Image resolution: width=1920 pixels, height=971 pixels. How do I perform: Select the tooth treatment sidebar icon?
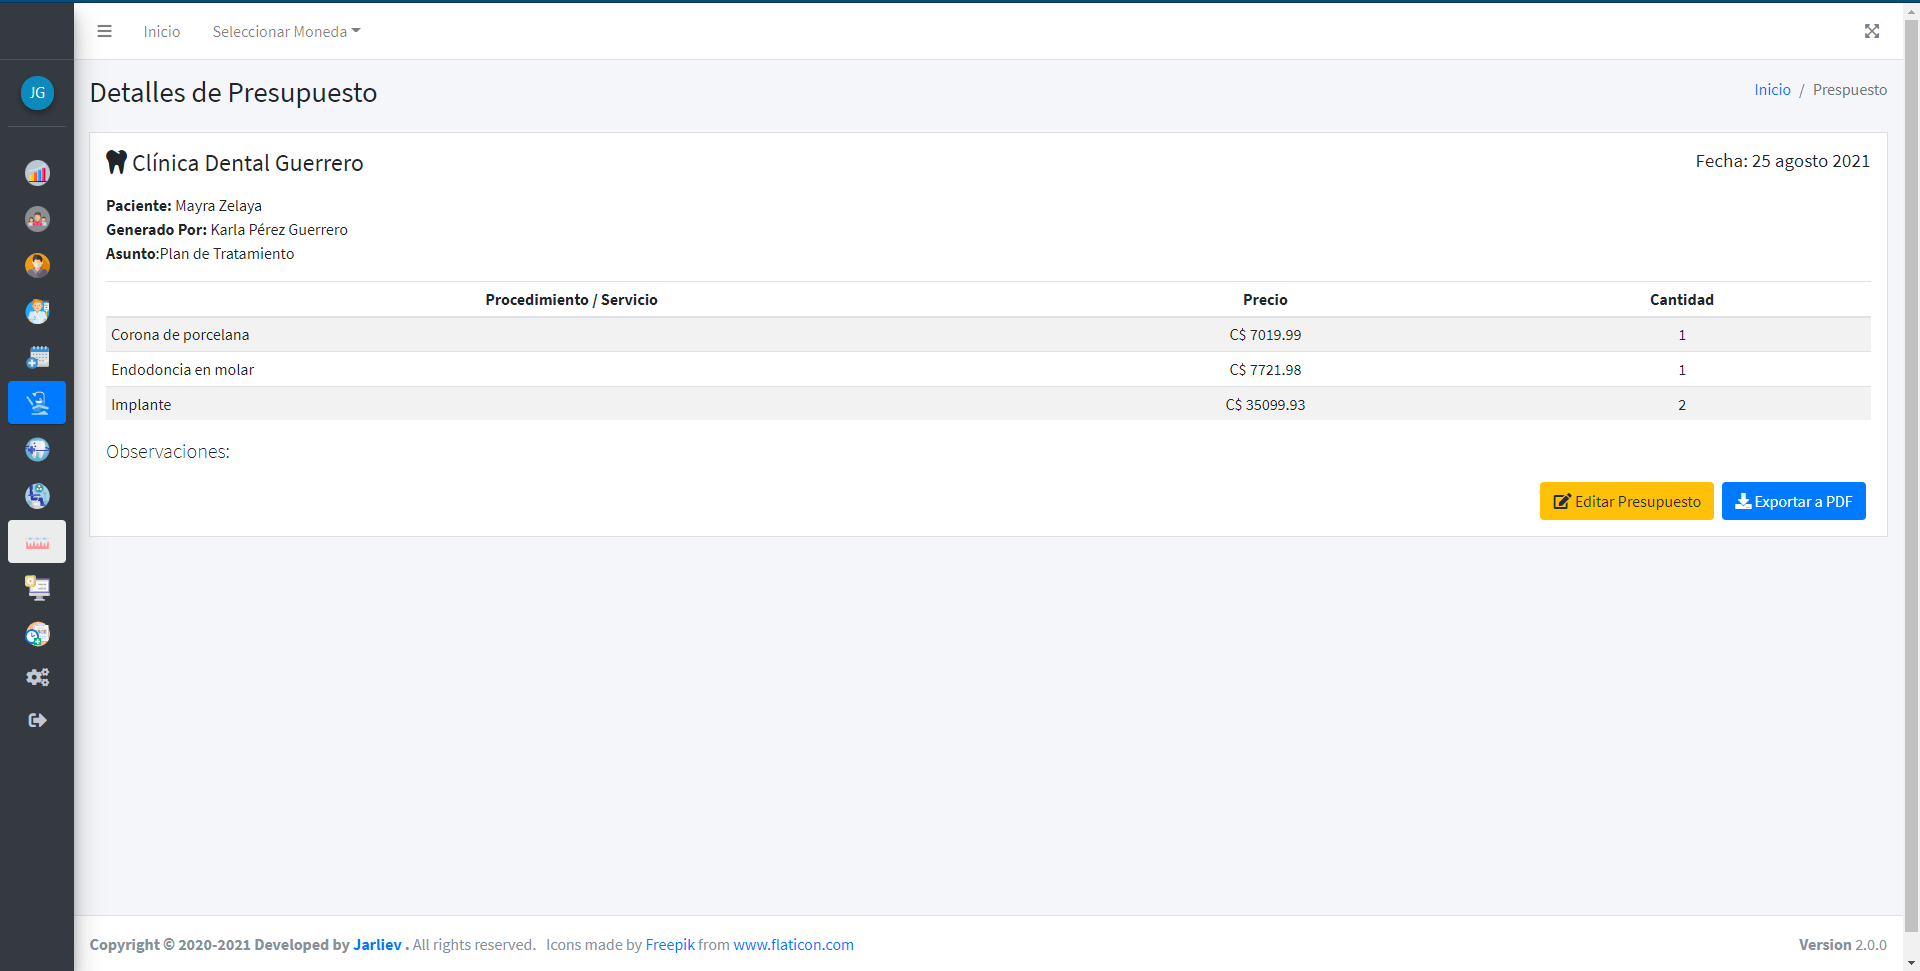(37, 449)
